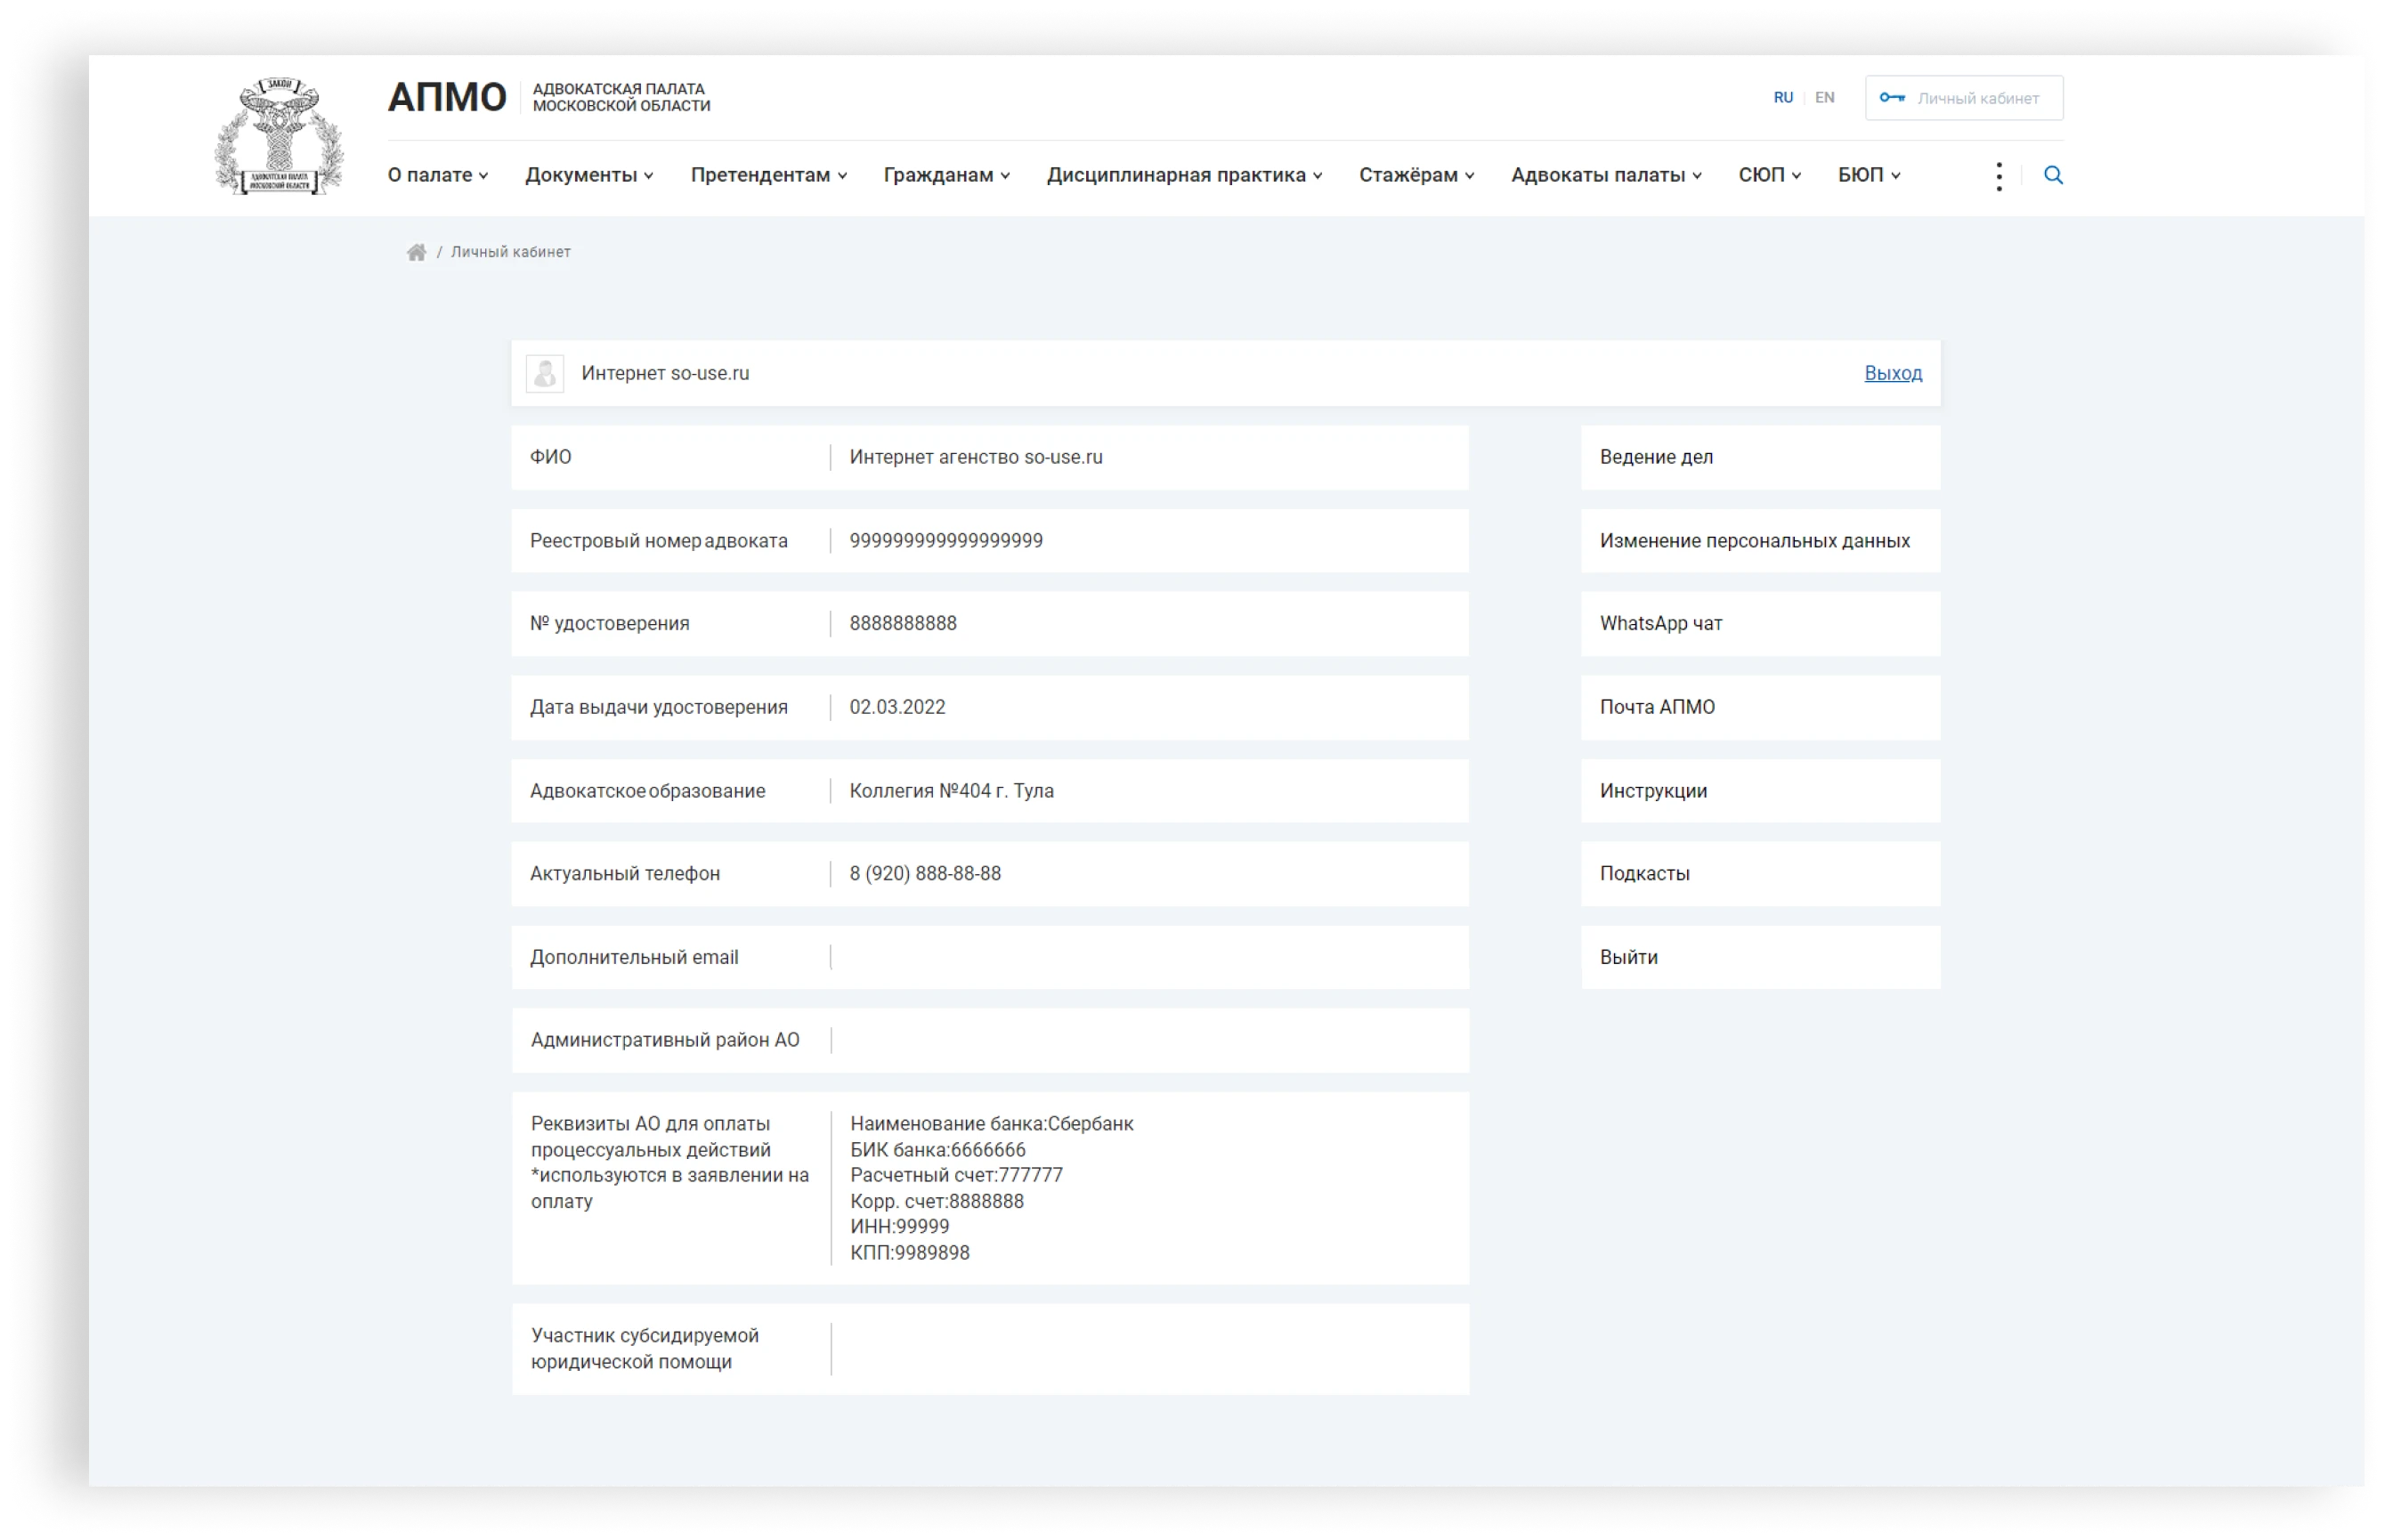Click the Выход link

[1892, 374]
